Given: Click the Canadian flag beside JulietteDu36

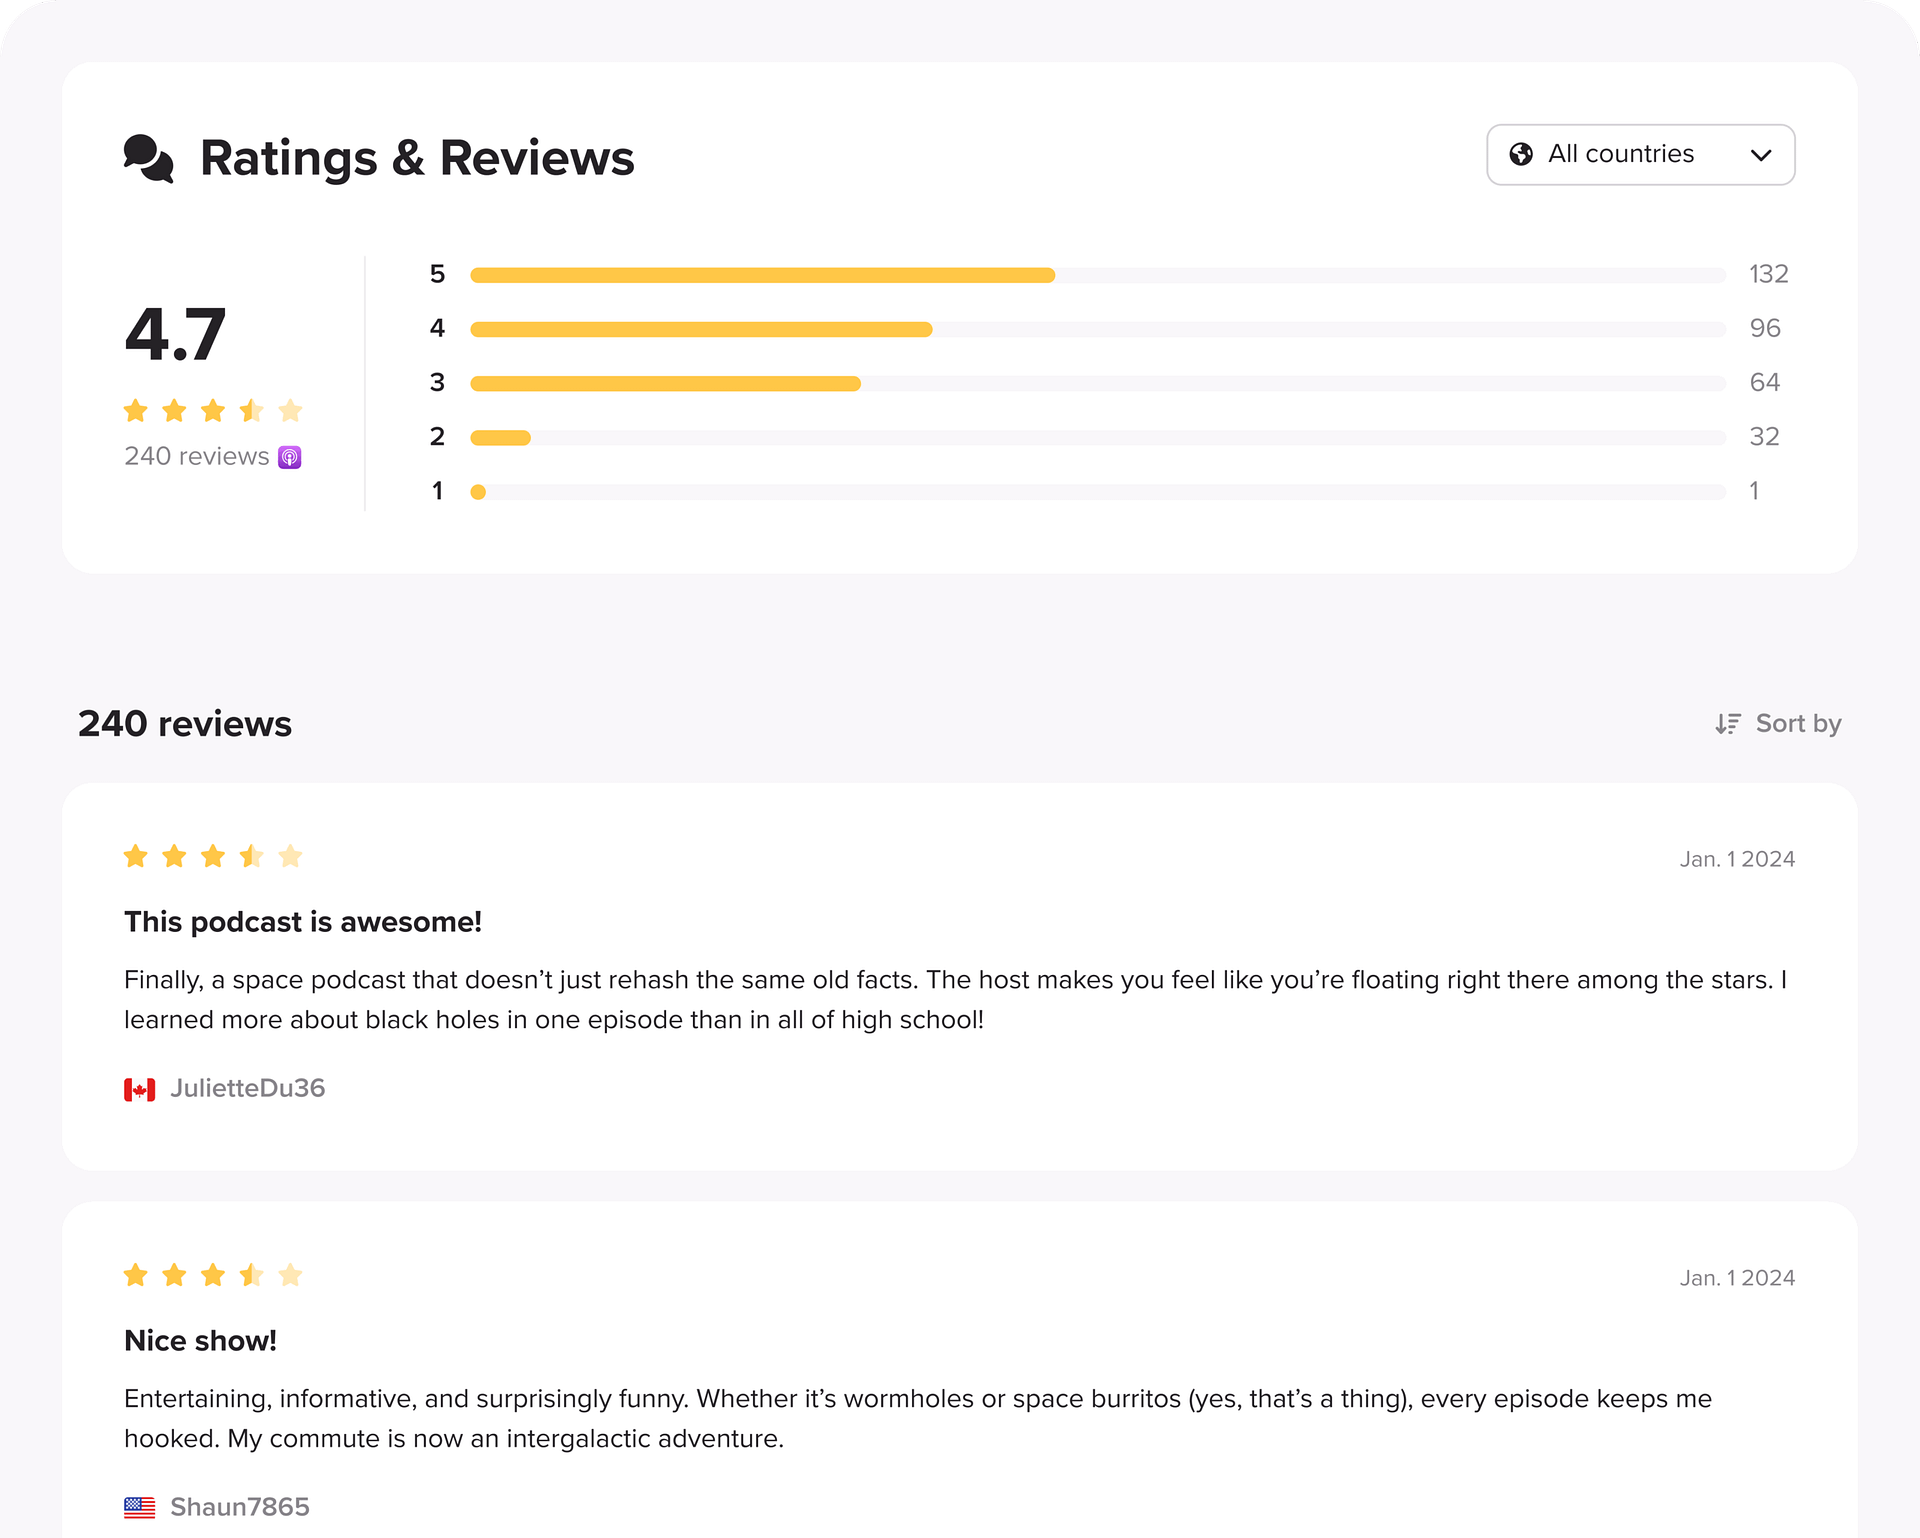Looking at the screenshot, I should click(139, 1089).
